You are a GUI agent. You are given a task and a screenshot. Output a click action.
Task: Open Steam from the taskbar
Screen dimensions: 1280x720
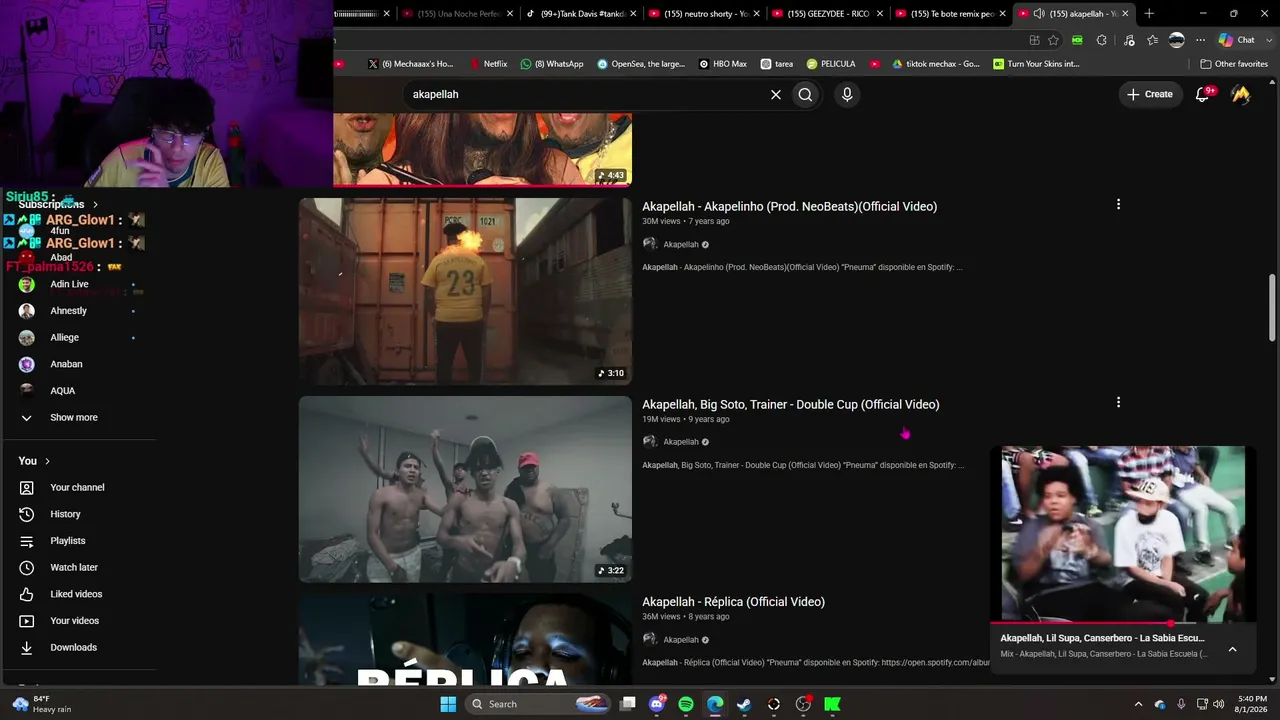pyautogui.click(x=744, y=704)
